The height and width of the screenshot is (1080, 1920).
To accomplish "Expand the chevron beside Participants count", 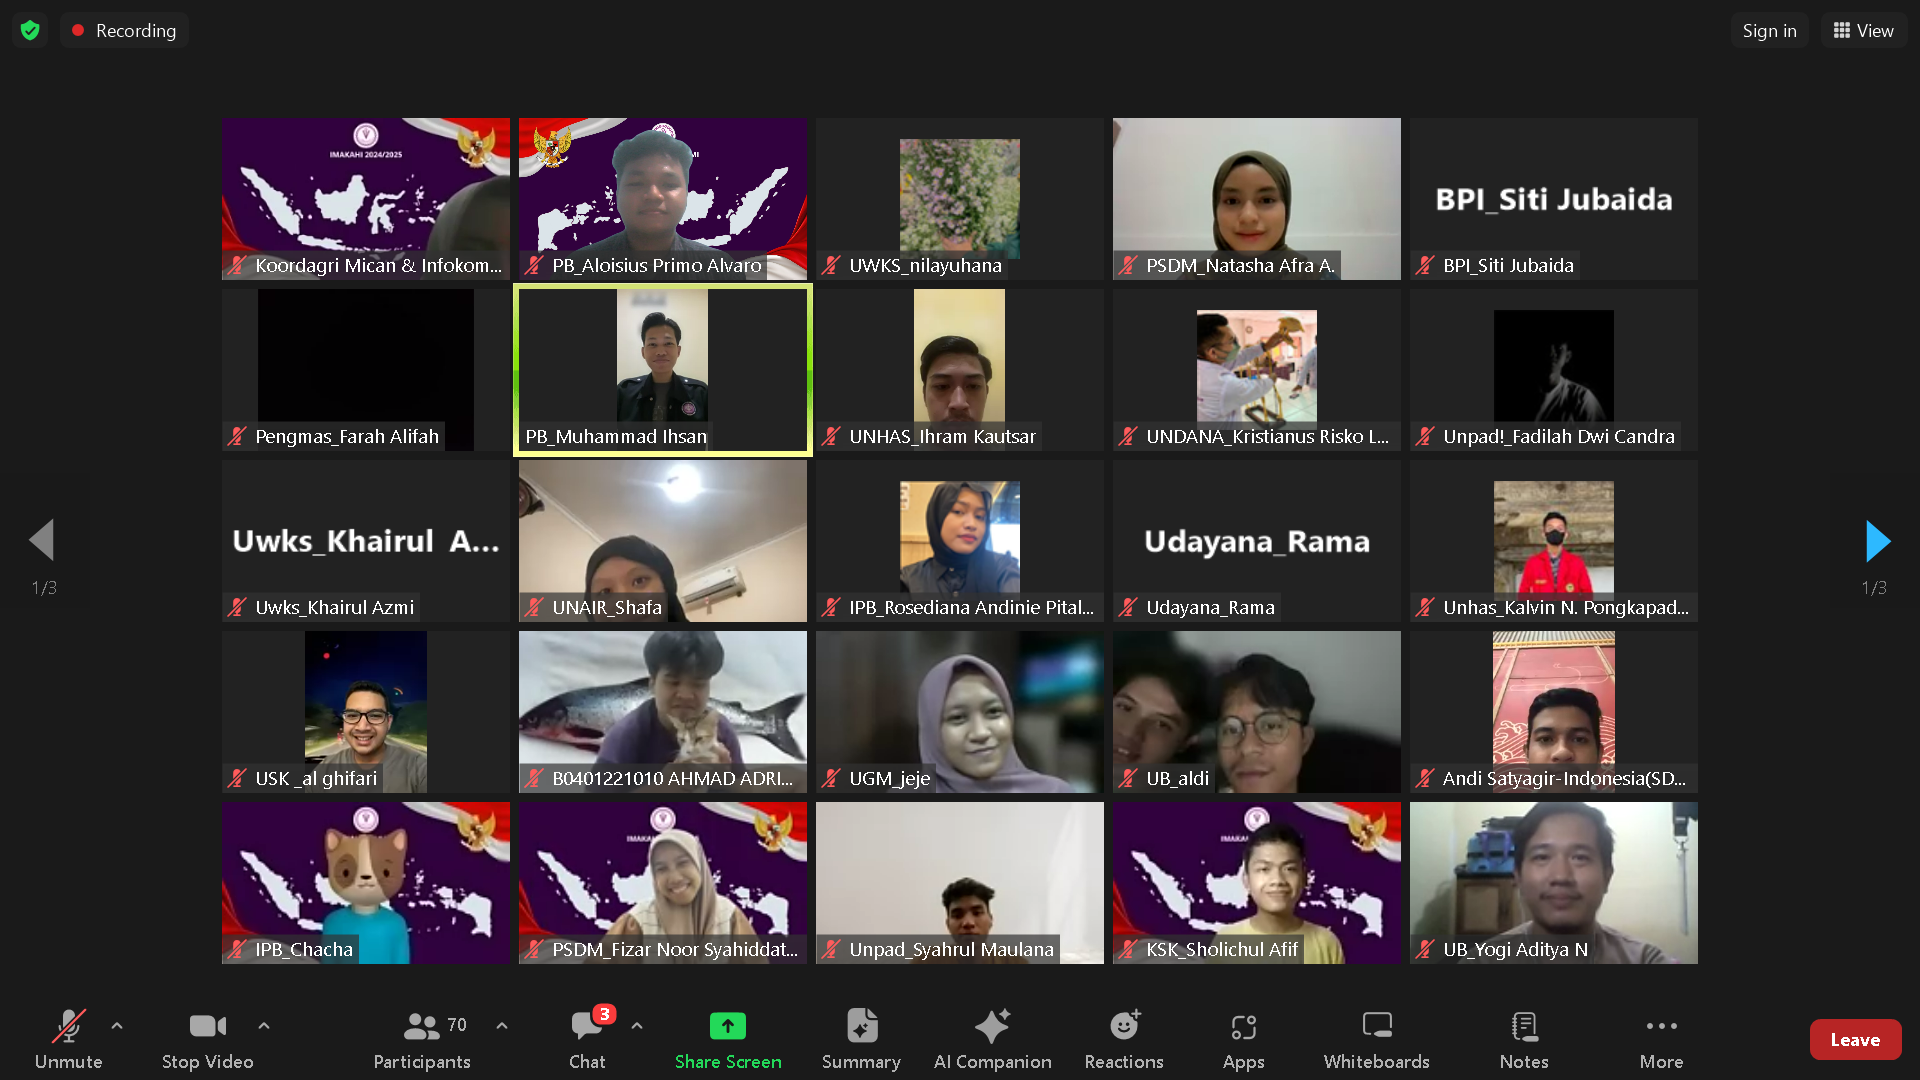I will (502, 1026).
